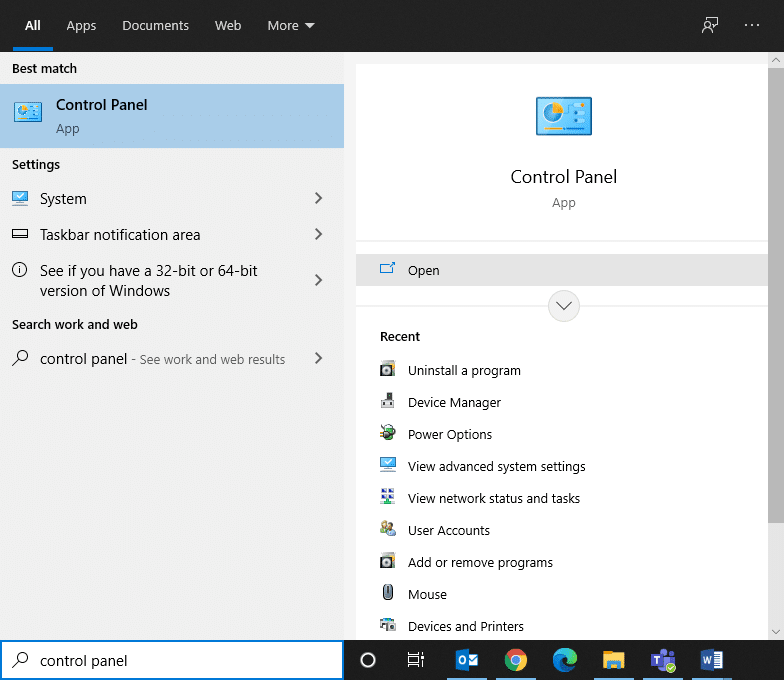Open the feedback icon in search header
This screenshot has height=680, width=784.
[710, 26]
